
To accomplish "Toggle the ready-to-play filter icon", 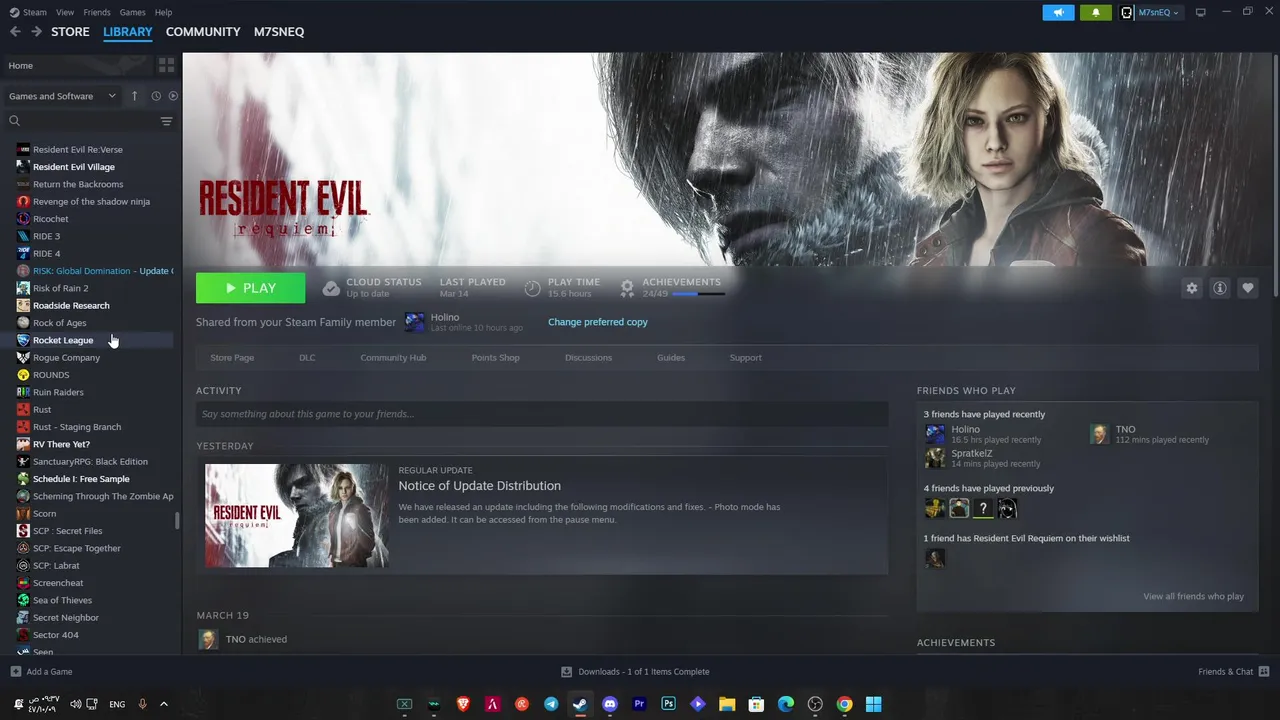I will (x=173, y=96).
